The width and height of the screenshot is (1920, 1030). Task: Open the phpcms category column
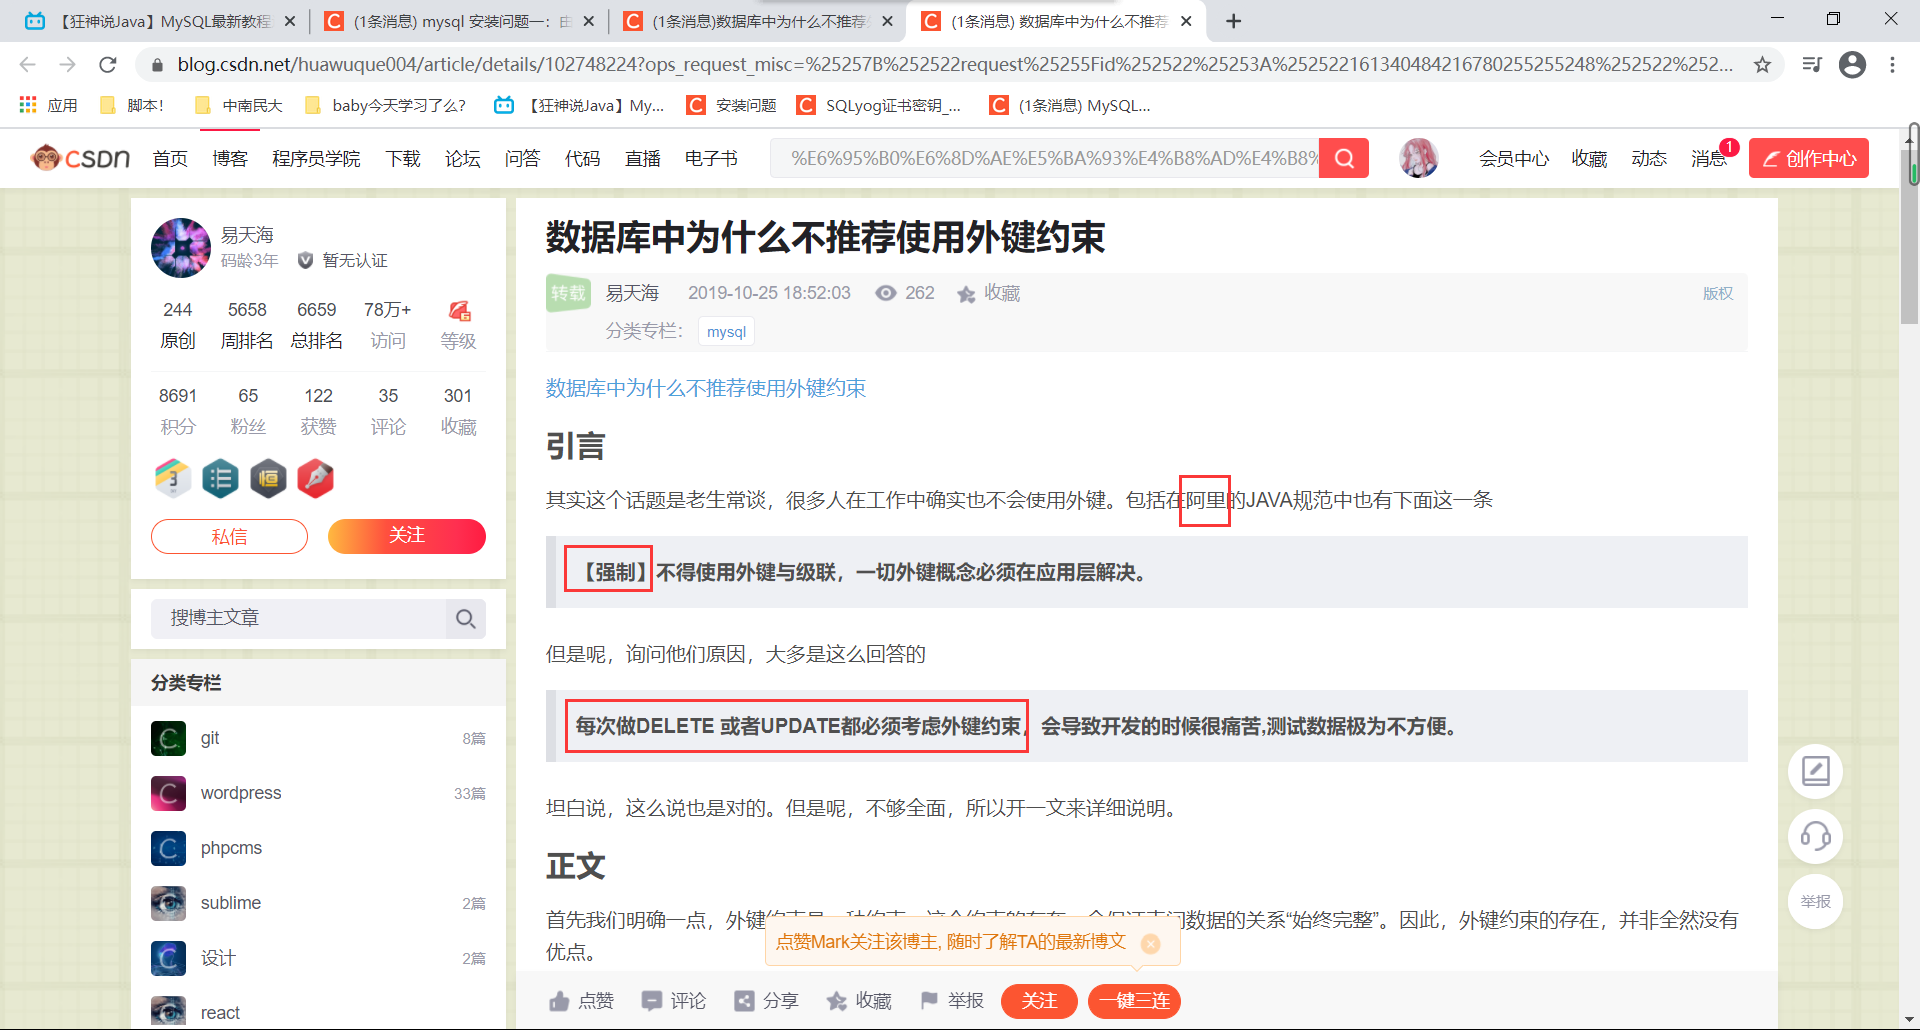pos(318,848)
